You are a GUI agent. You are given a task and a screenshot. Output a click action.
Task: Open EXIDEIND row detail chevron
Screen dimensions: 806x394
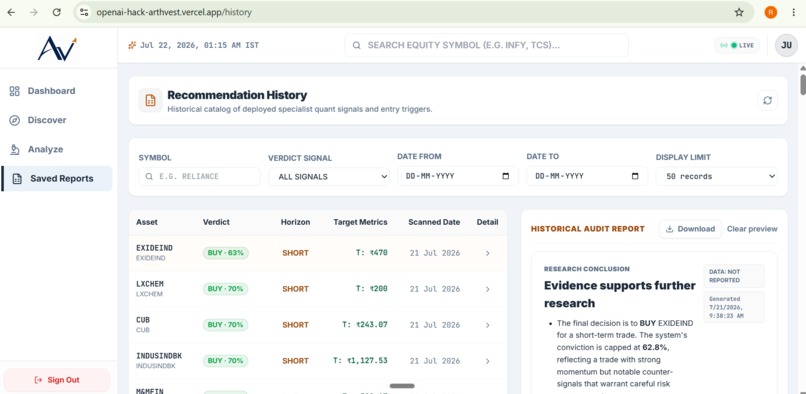coord(487,253)
